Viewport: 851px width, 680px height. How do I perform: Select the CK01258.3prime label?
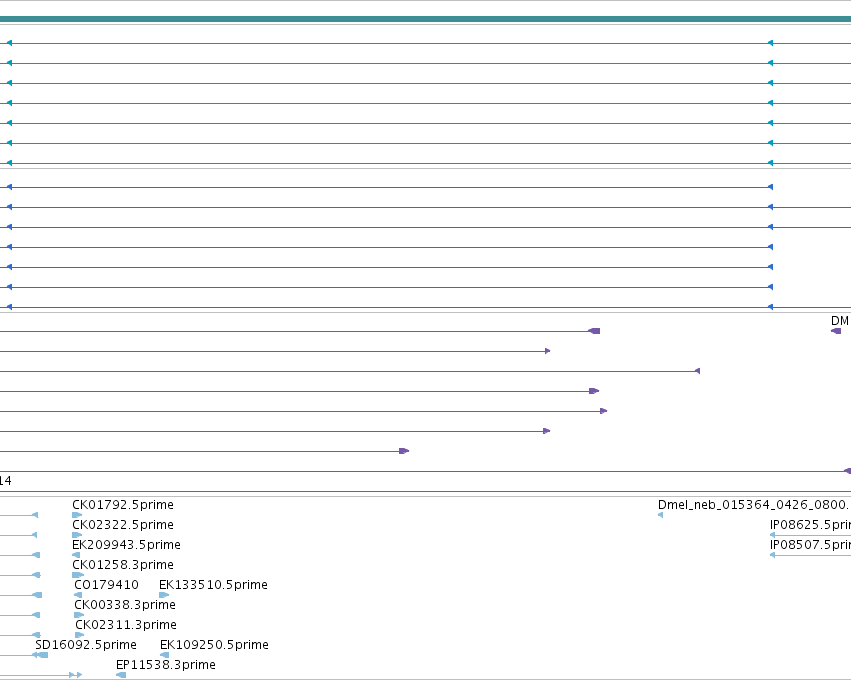point(123,565)
